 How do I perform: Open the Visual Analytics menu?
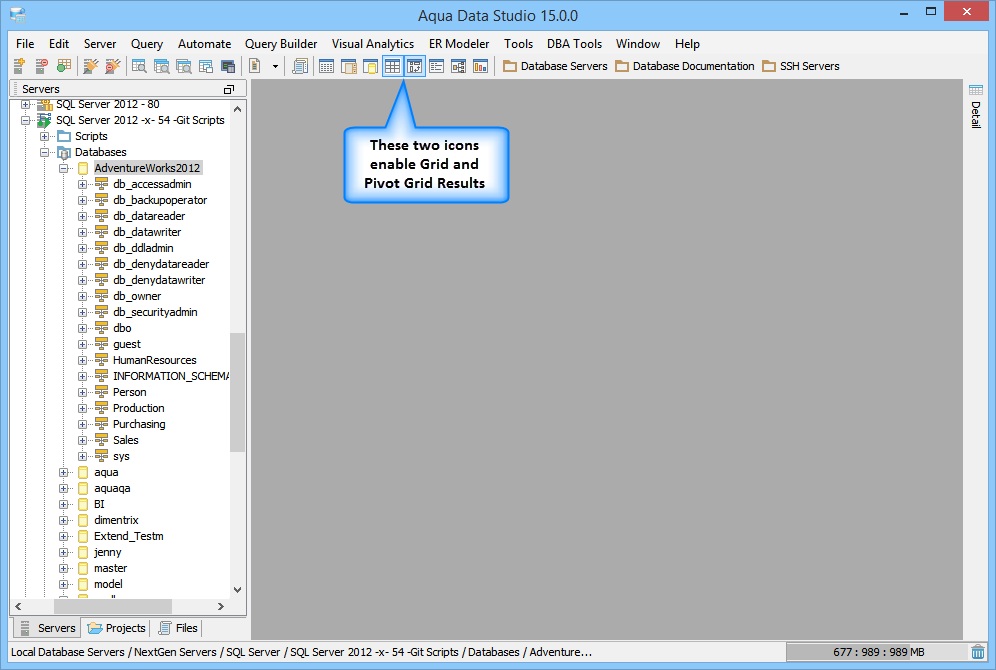(373, 44)
